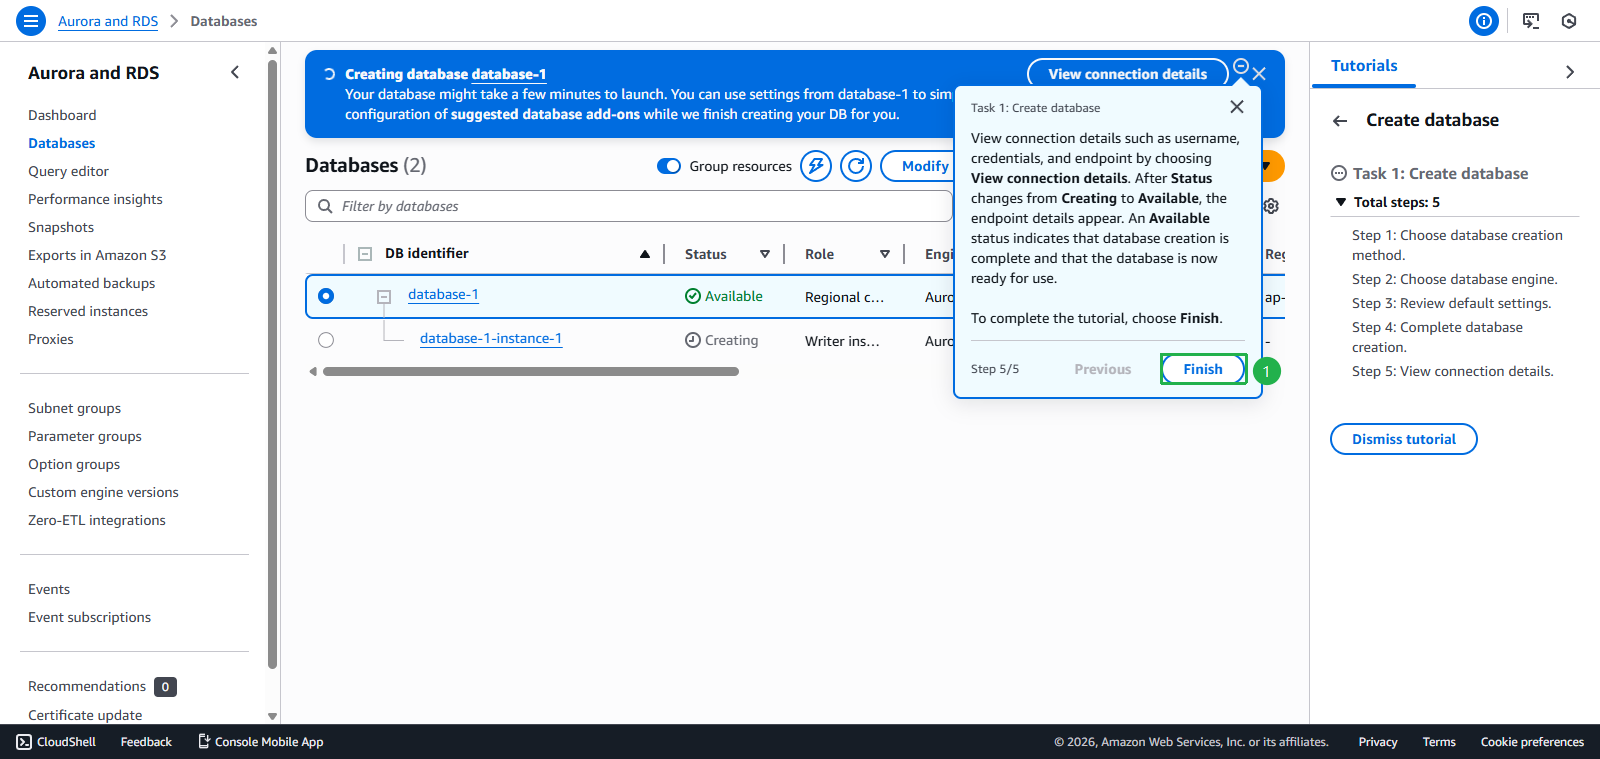Open the CloudShell terminal icon in header
The image size is (1600, 759).
1531,21
